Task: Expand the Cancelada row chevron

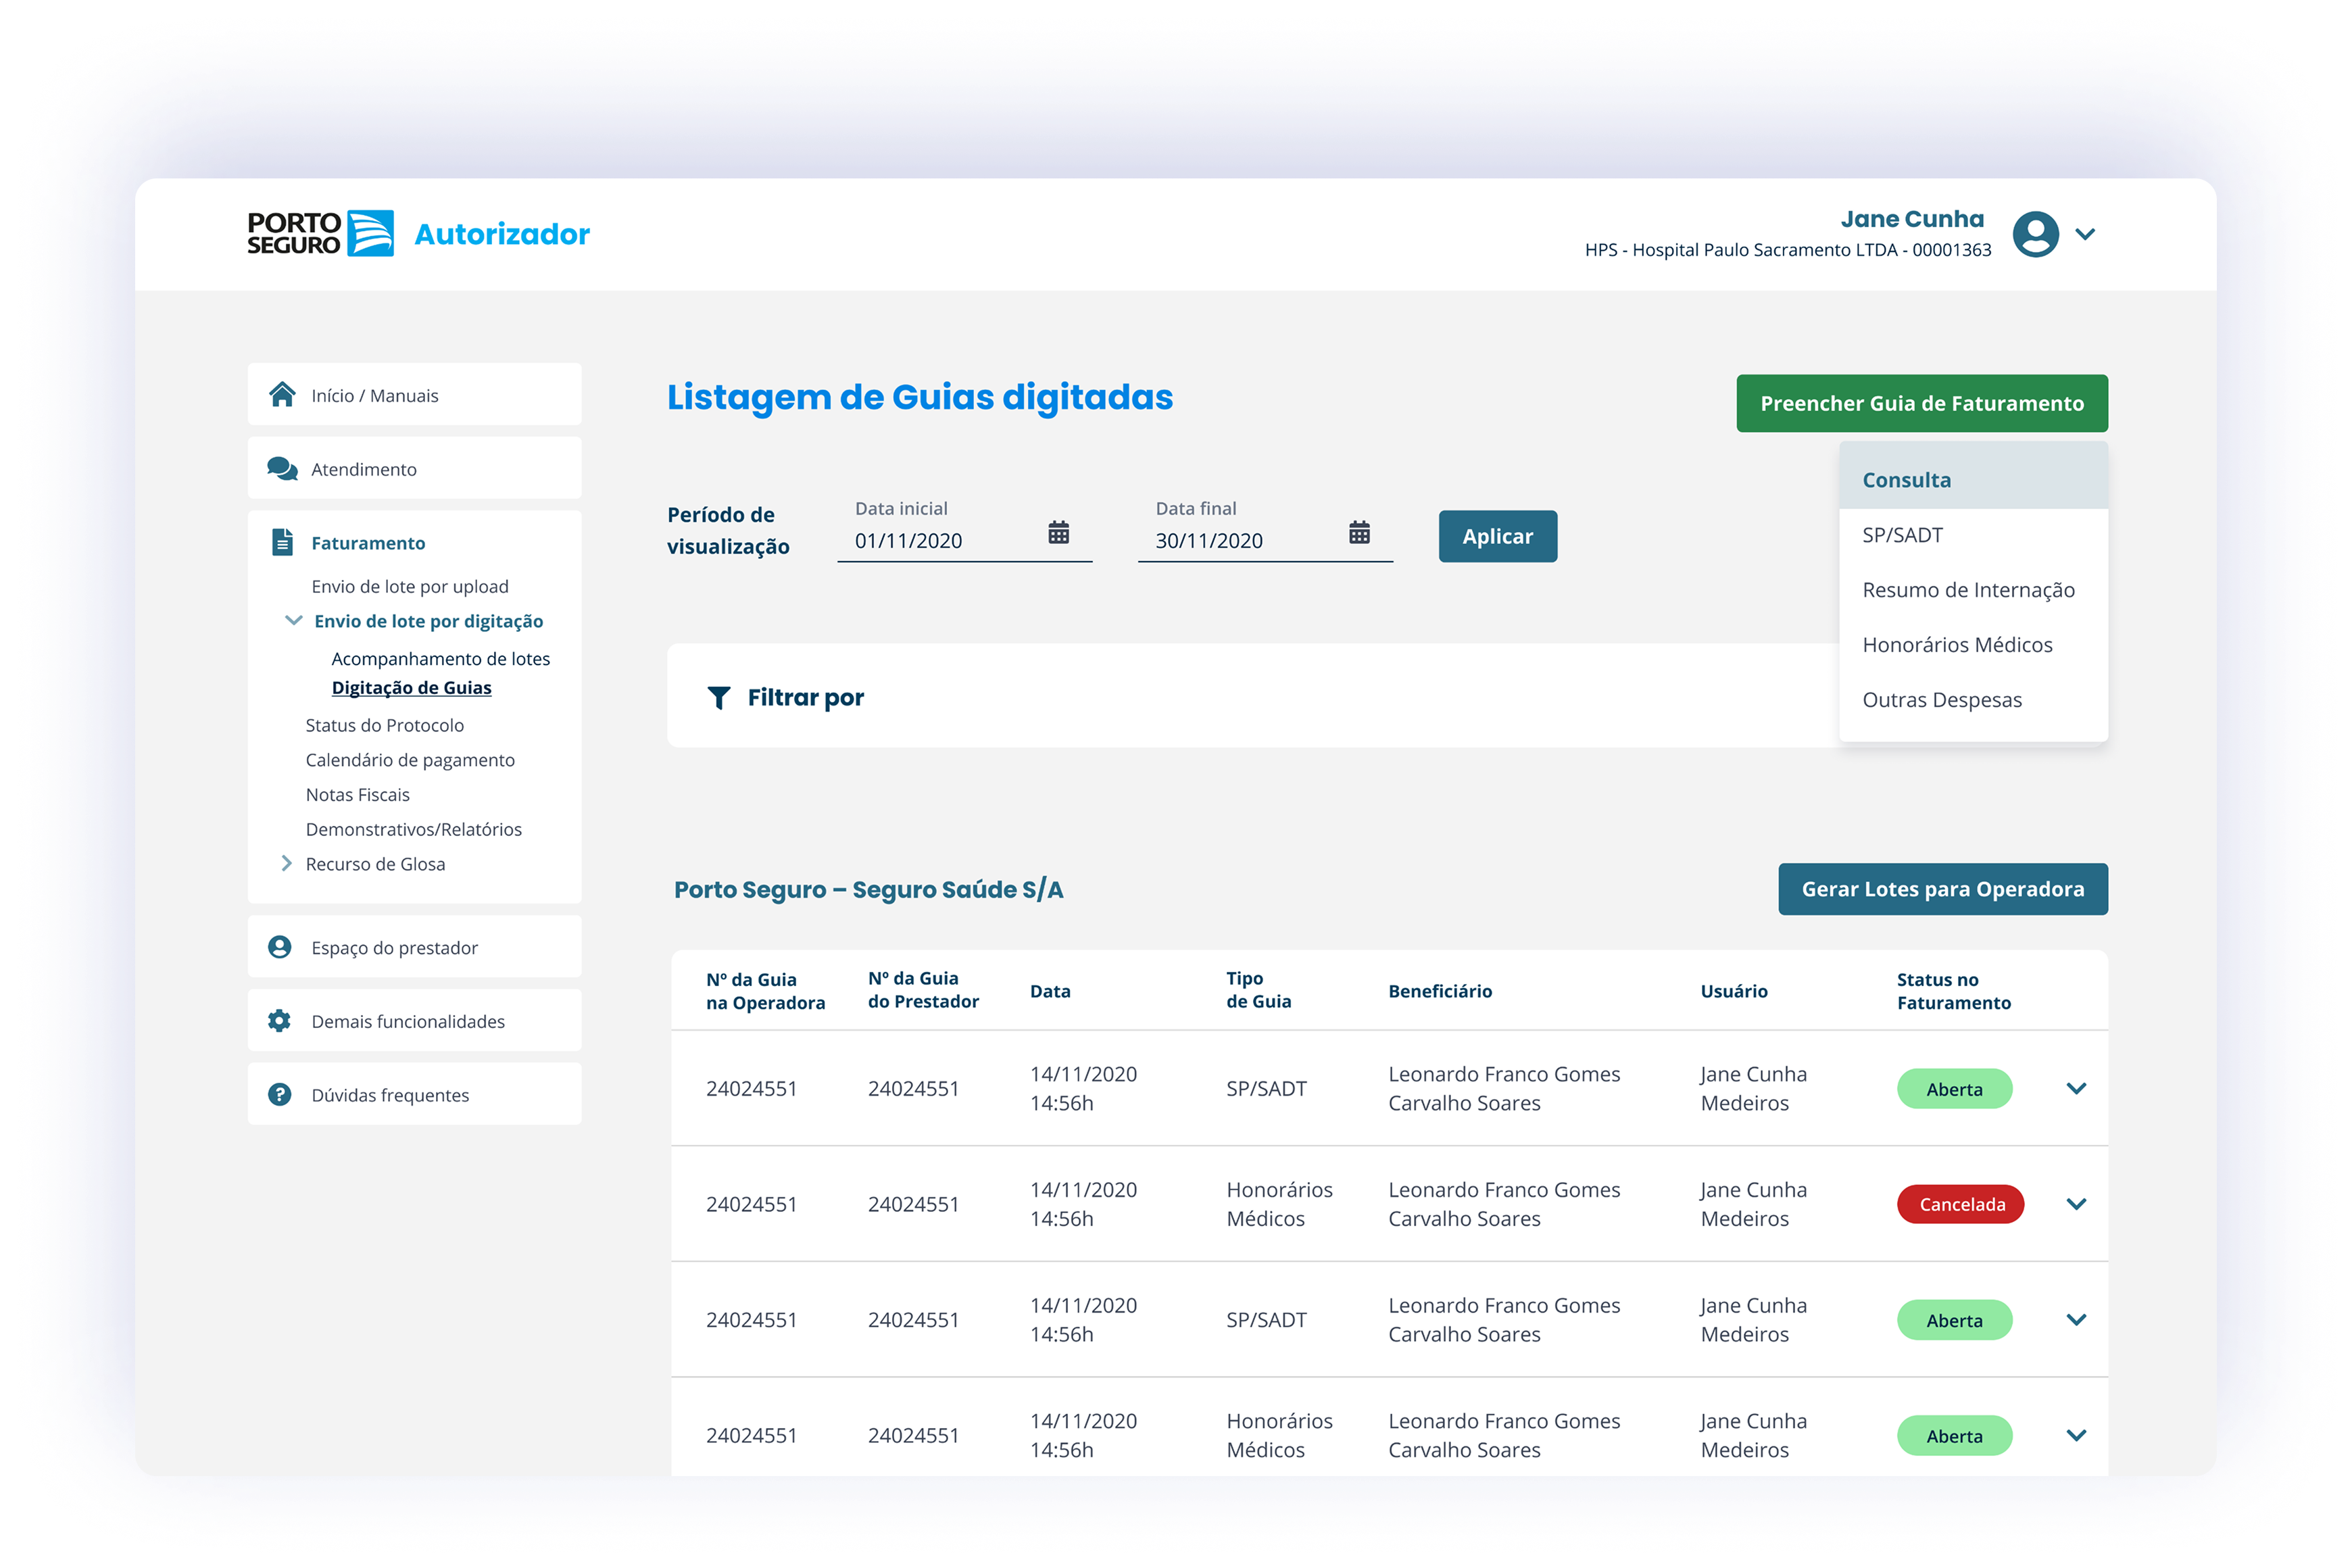Action: click(2076, 1204)
